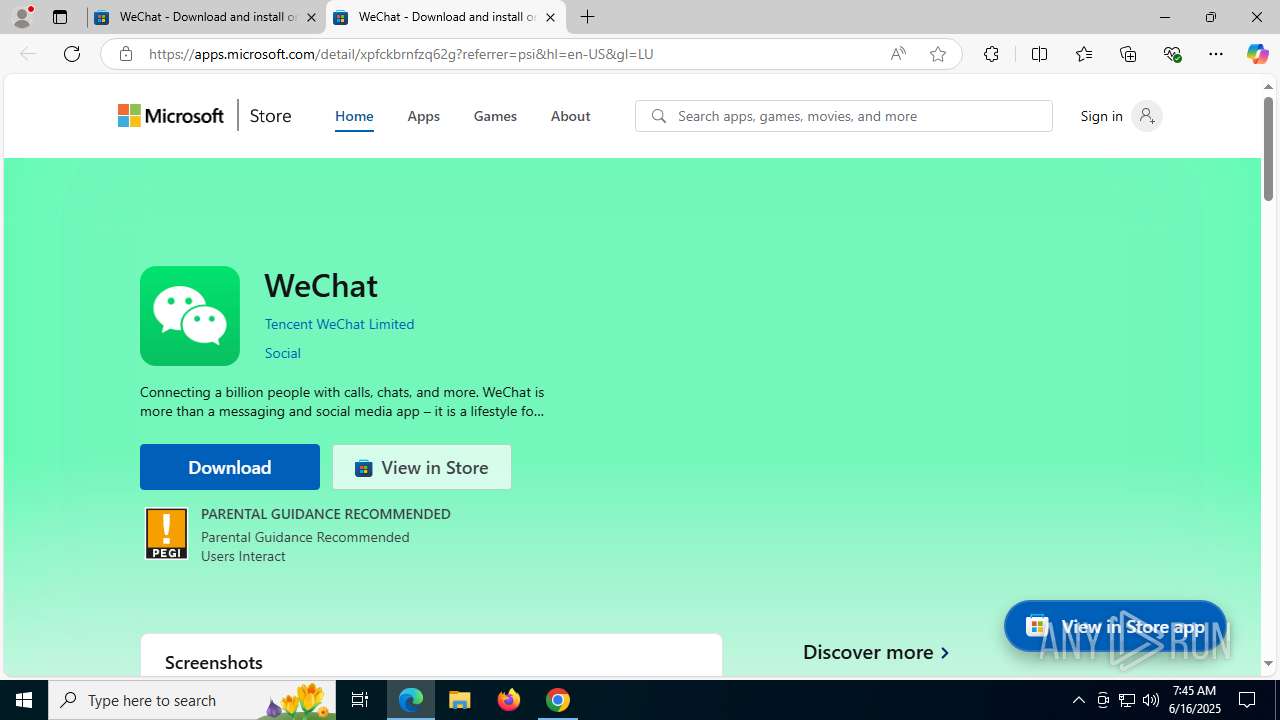This screenshot has height=720, width=1280.
Task: Click the blue Download button
Action: (230, 467)
